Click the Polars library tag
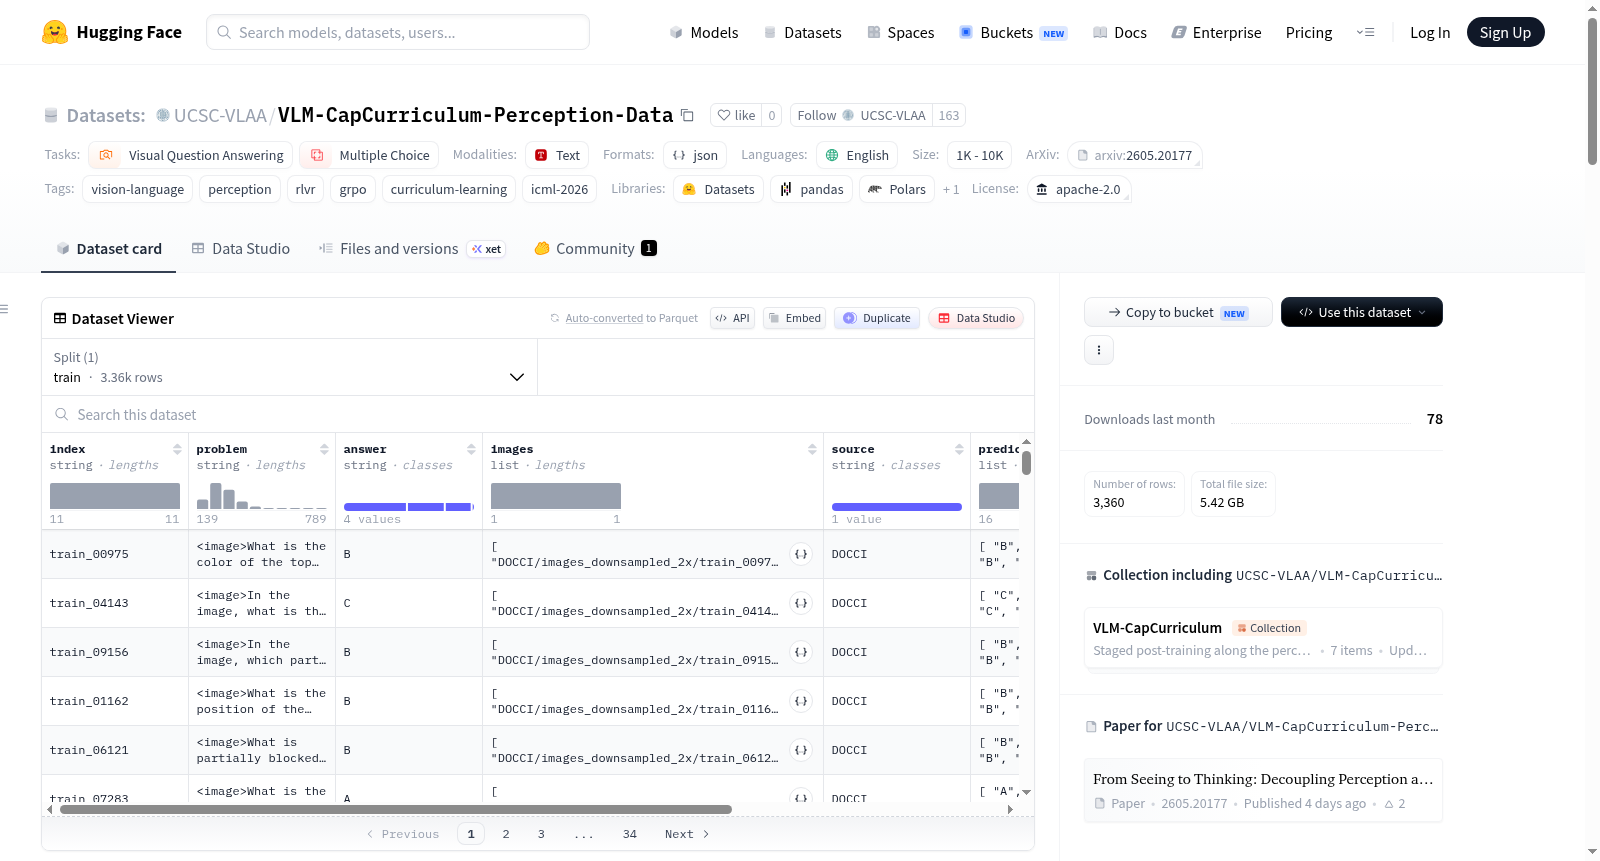The height and width of the screenshot is (861, 1600). pyautogui.click(x=897, y=189)
